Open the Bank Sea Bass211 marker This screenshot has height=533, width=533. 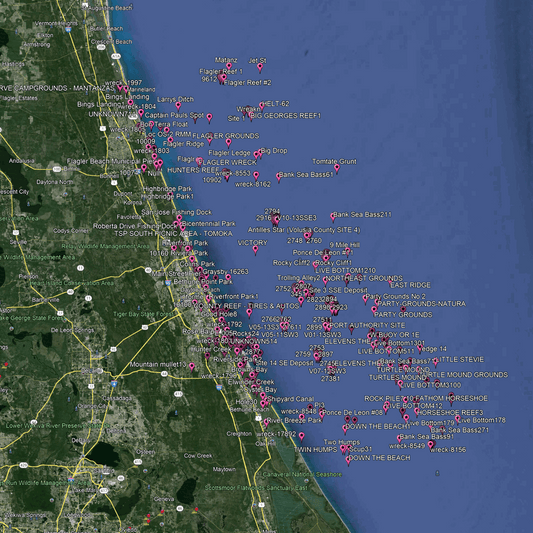[x=333, y=217]
